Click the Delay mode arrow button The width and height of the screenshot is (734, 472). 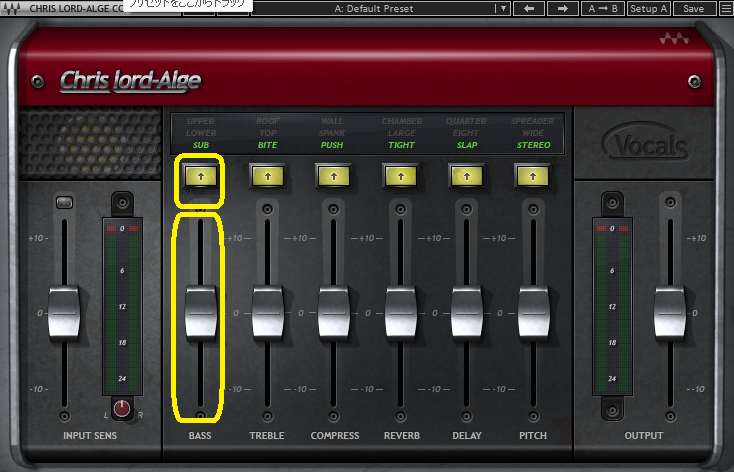(x=467, y=176)
